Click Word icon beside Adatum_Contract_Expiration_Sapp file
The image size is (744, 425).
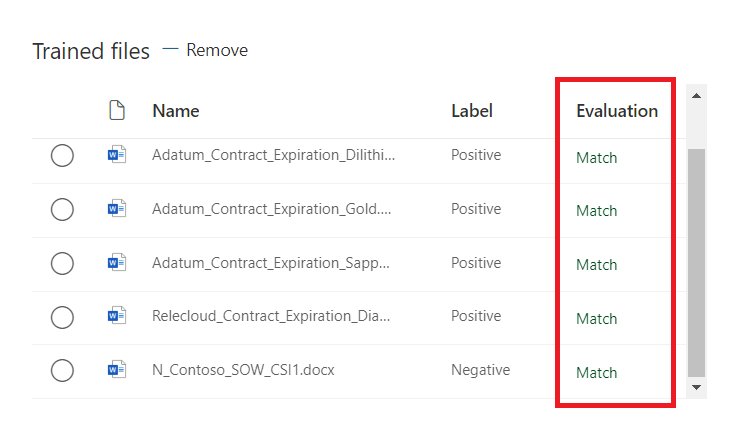click(117, 263)
